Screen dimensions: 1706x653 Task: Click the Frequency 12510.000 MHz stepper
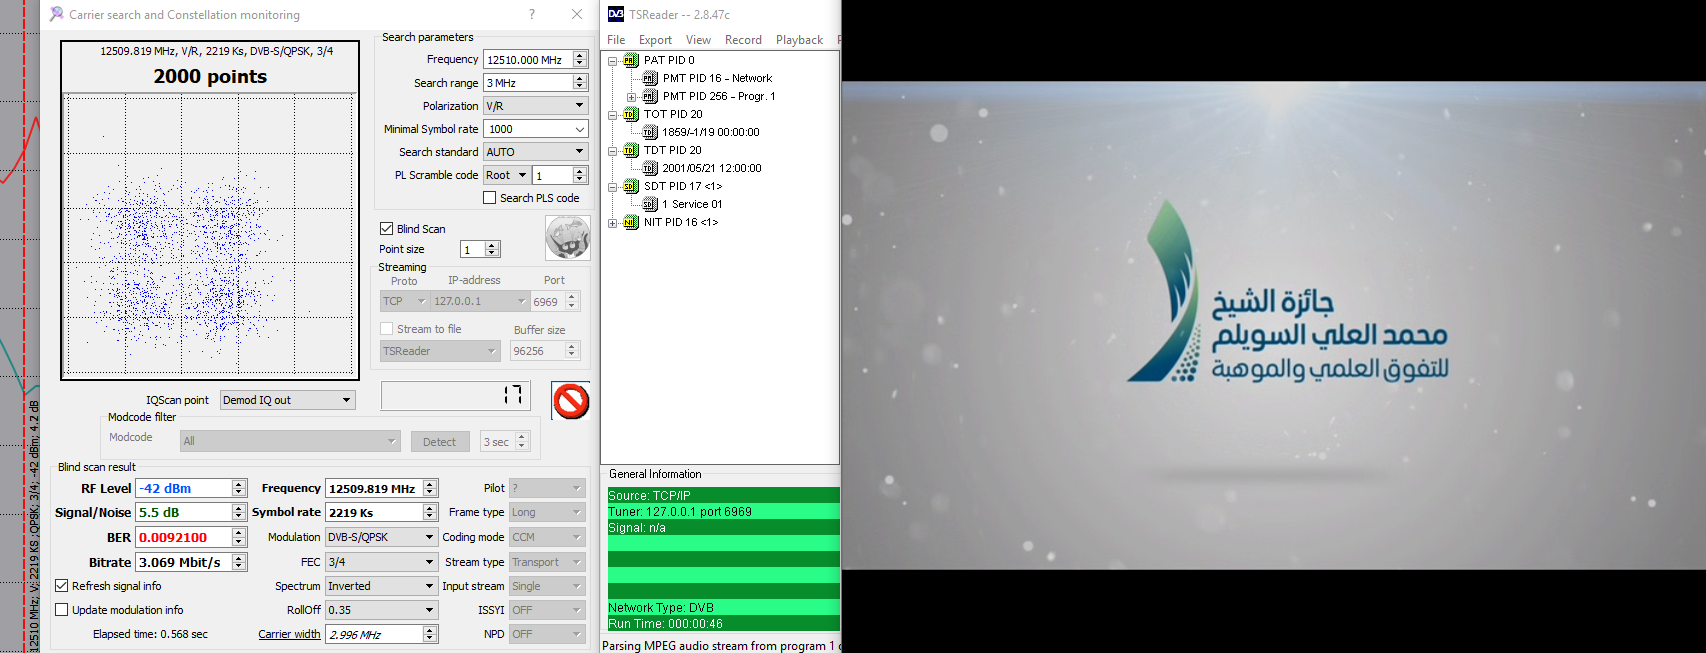[x=580, y=60]
